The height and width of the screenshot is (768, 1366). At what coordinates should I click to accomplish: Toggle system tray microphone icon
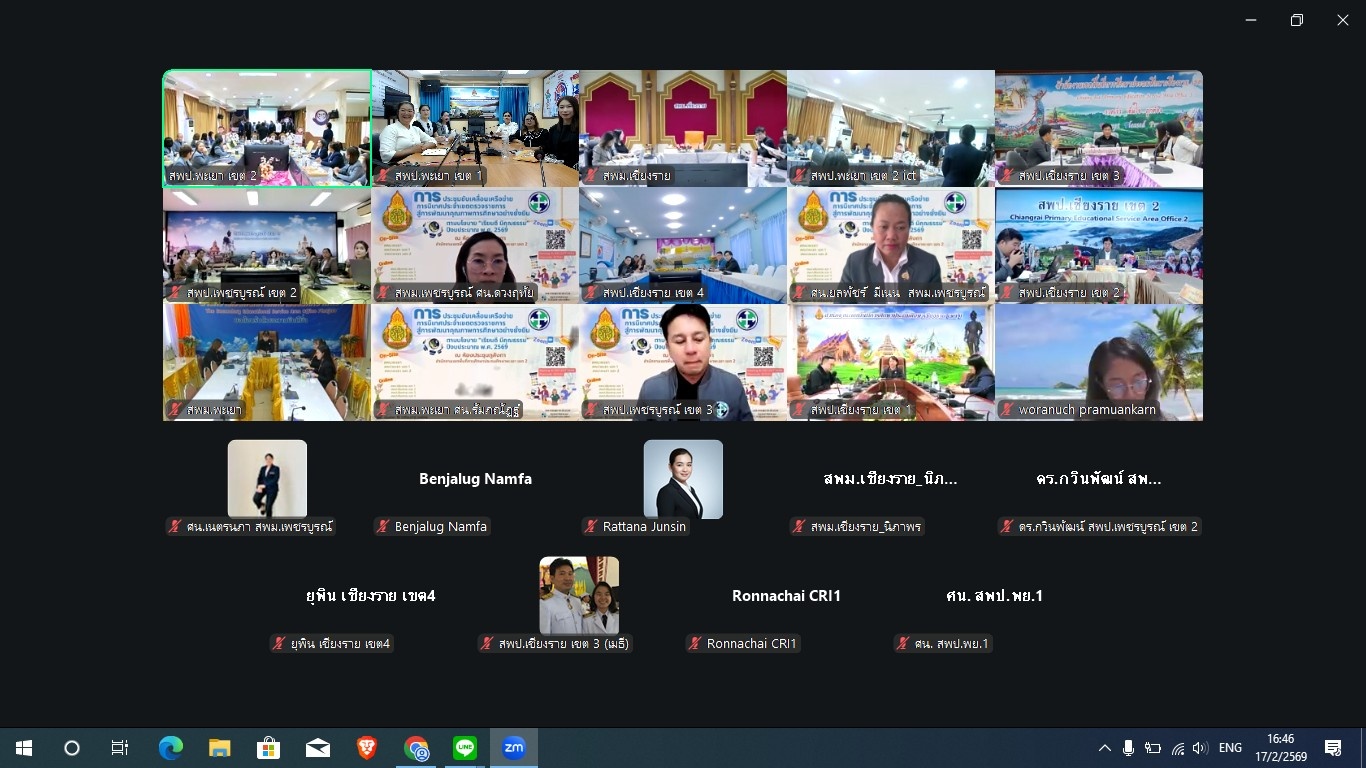click(1128, 748)
